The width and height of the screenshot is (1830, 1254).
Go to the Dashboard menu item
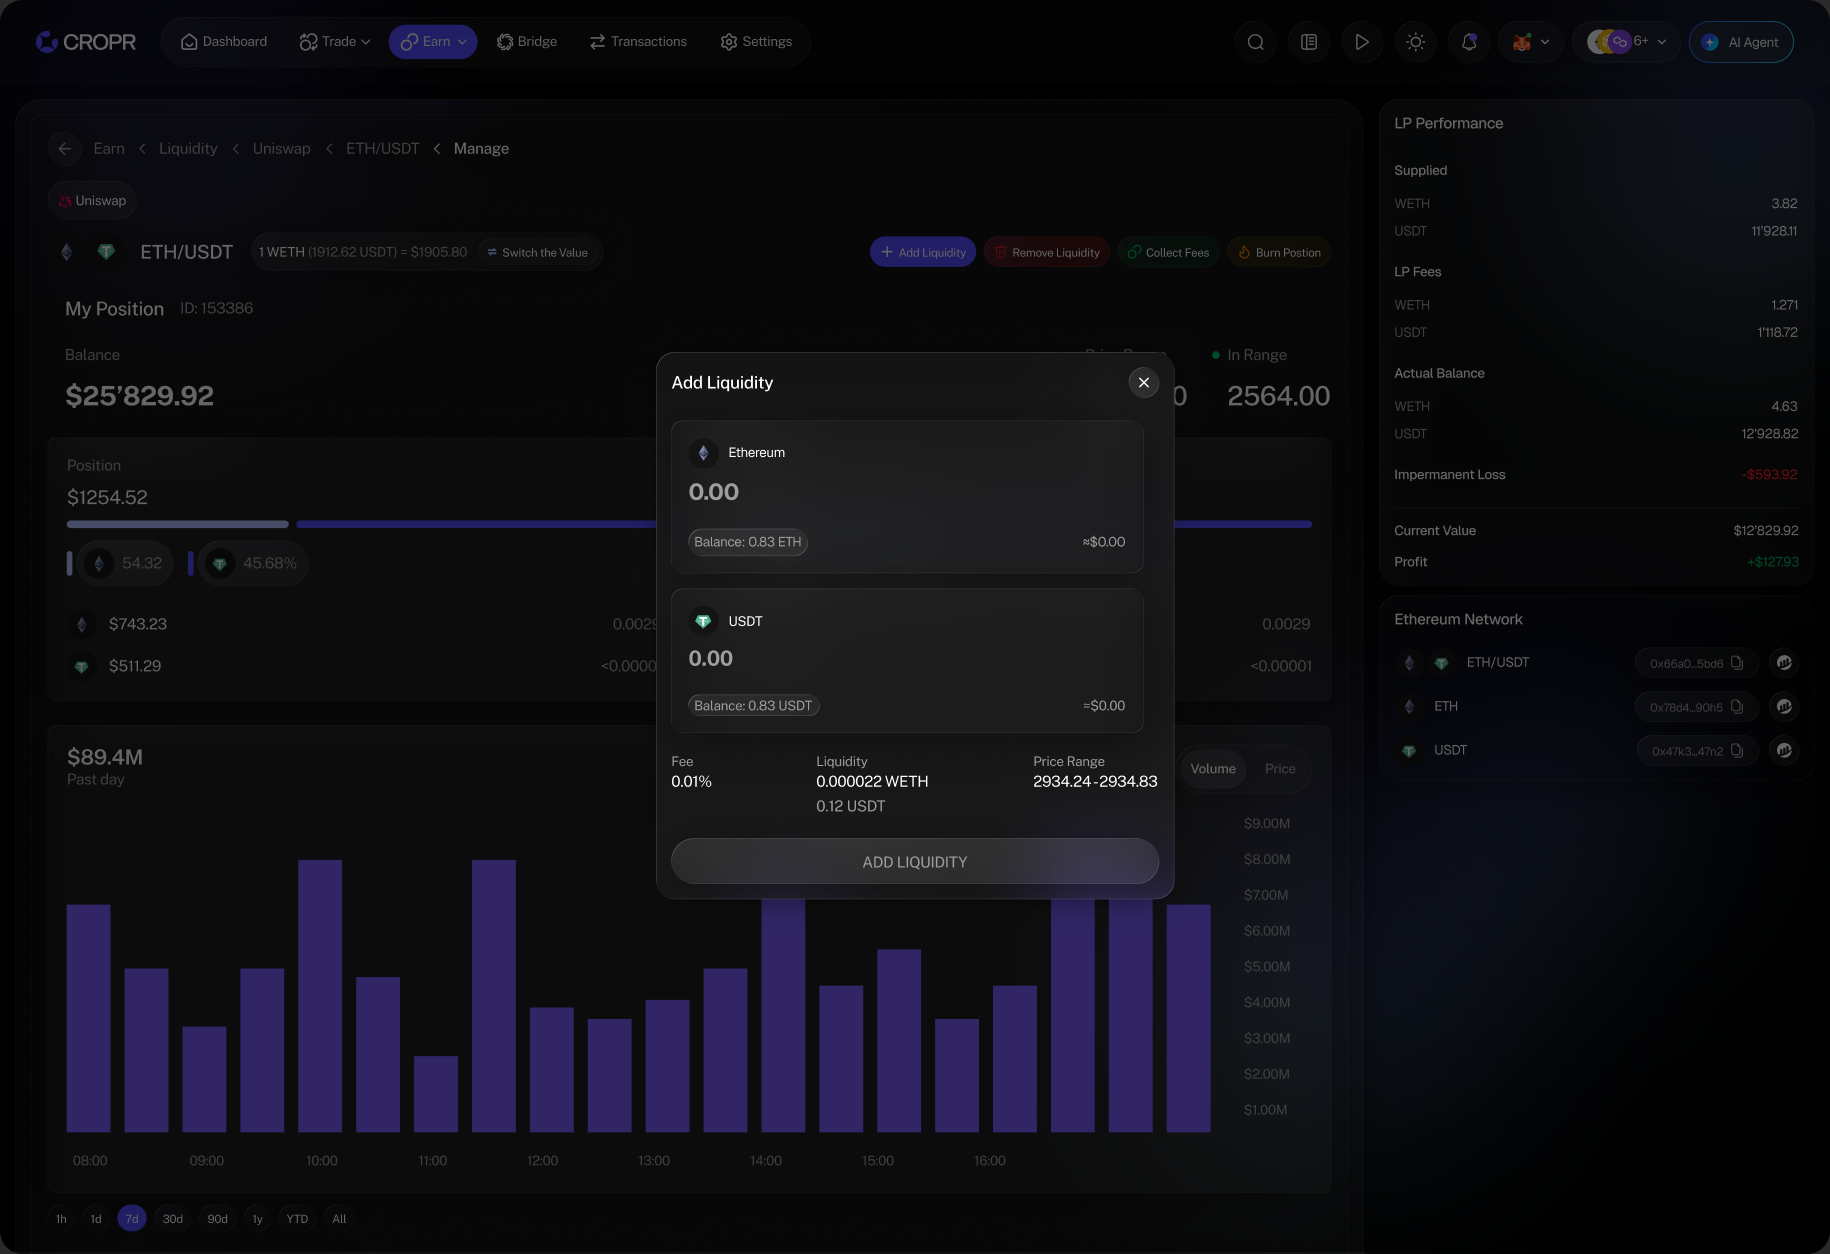tap(224, 42)
